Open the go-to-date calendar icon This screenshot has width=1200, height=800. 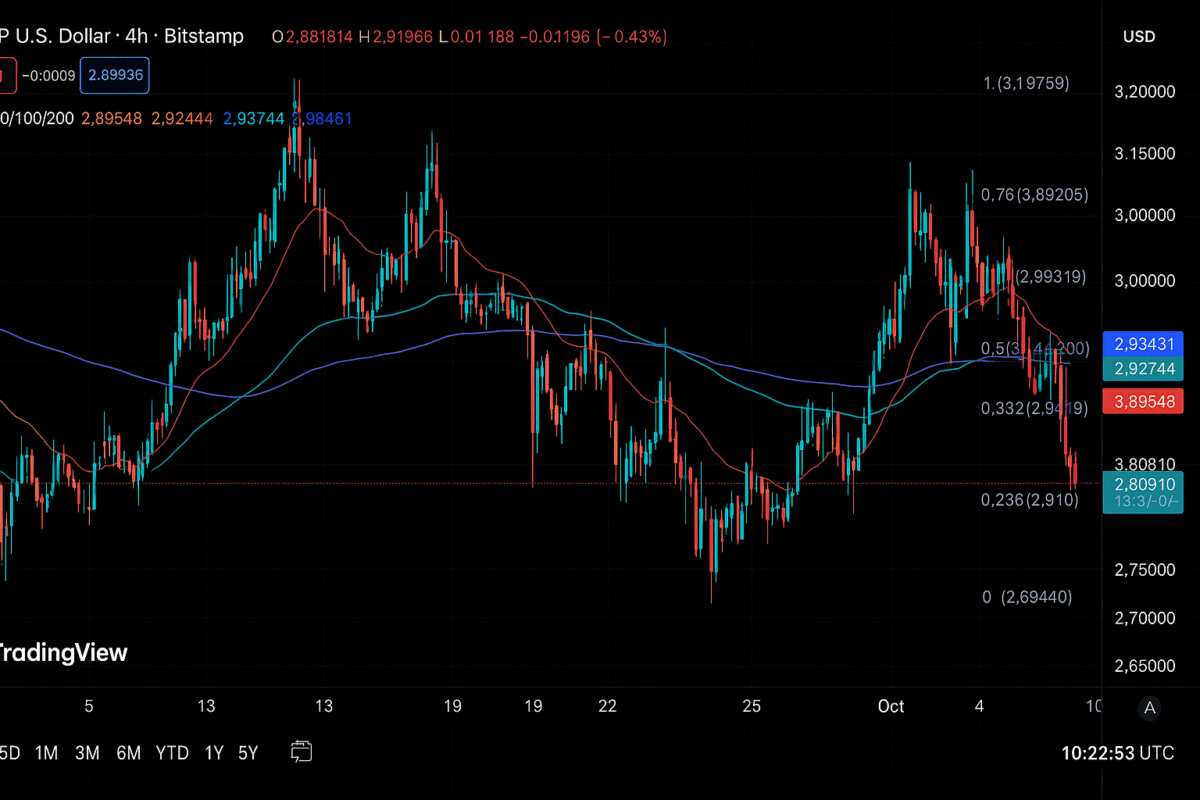click(301, 751)
